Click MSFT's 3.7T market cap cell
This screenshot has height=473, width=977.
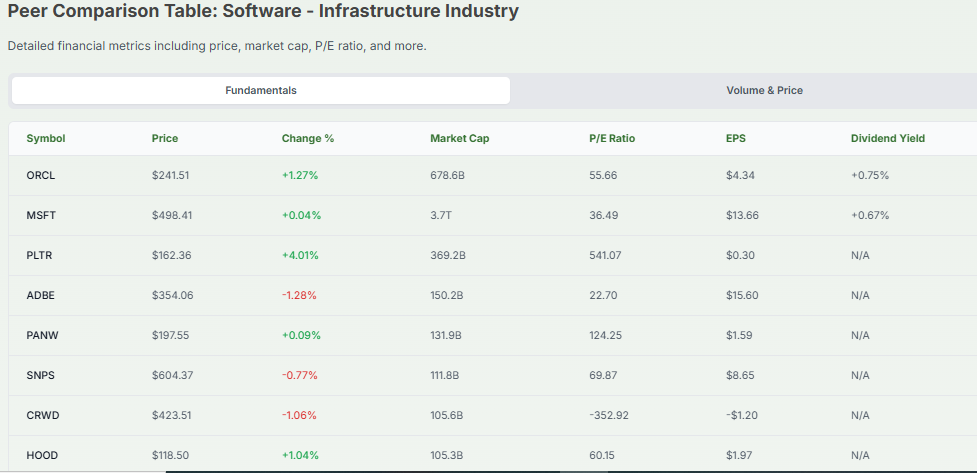coord(441,215)
